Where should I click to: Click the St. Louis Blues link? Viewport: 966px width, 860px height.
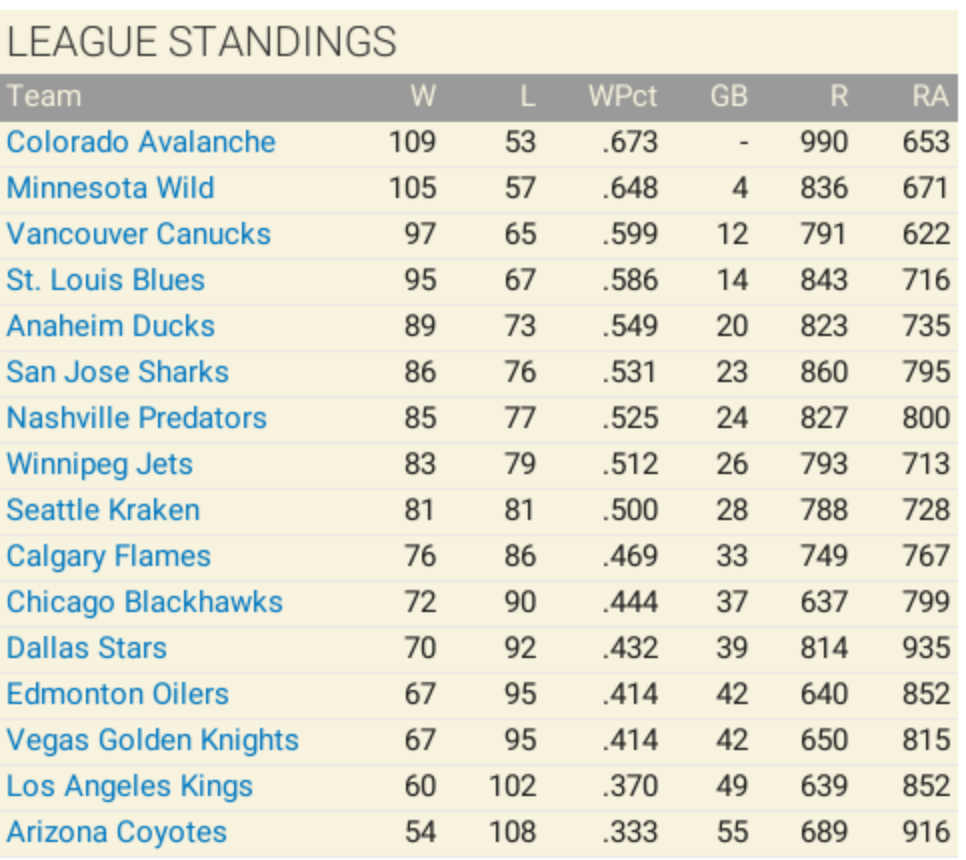click(x=105, y=280)
